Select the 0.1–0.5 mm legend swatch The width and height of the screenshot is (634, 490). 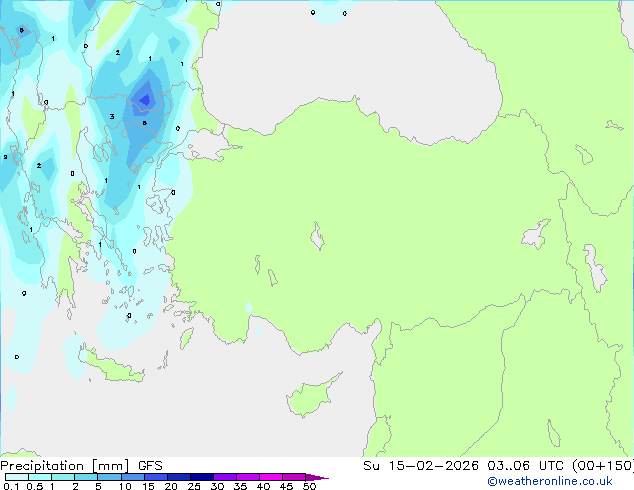(x=17, y=477)
